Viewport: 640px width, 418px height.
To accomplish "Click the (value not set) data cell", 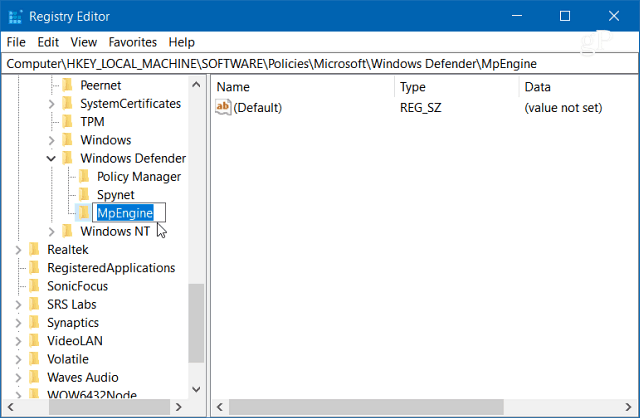I will pyautogui.click(x=563, y=107).
